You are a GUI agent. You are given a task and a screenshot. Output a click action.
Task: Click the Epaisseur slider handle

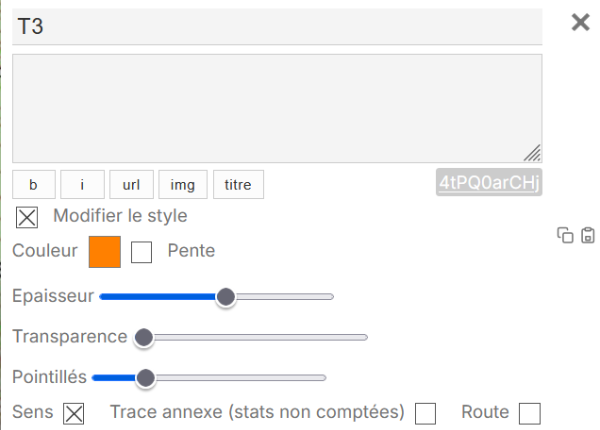226,296
